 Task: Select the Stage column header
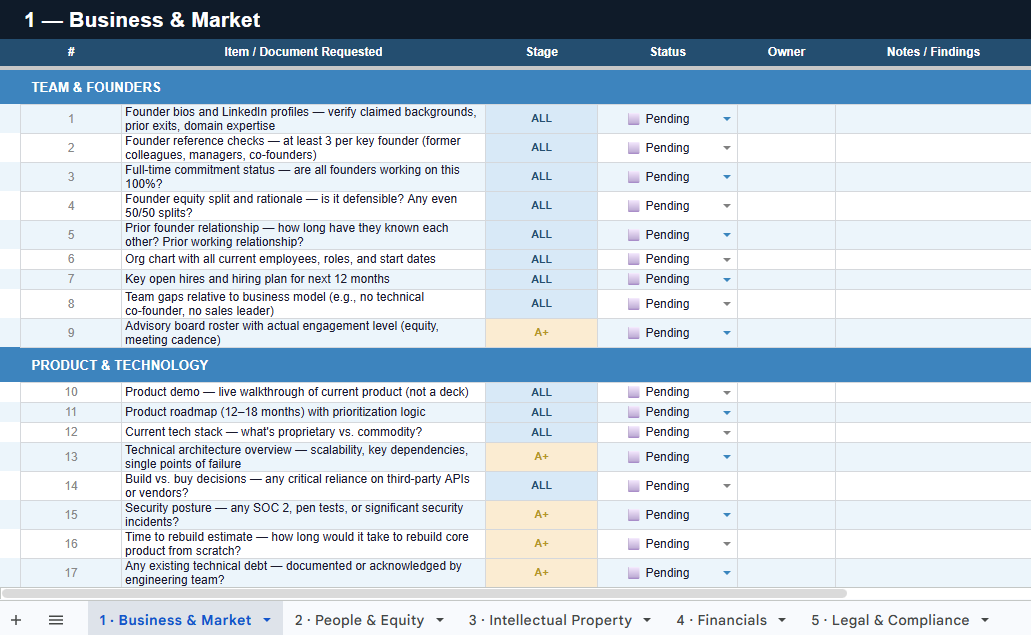coord(542,52)
